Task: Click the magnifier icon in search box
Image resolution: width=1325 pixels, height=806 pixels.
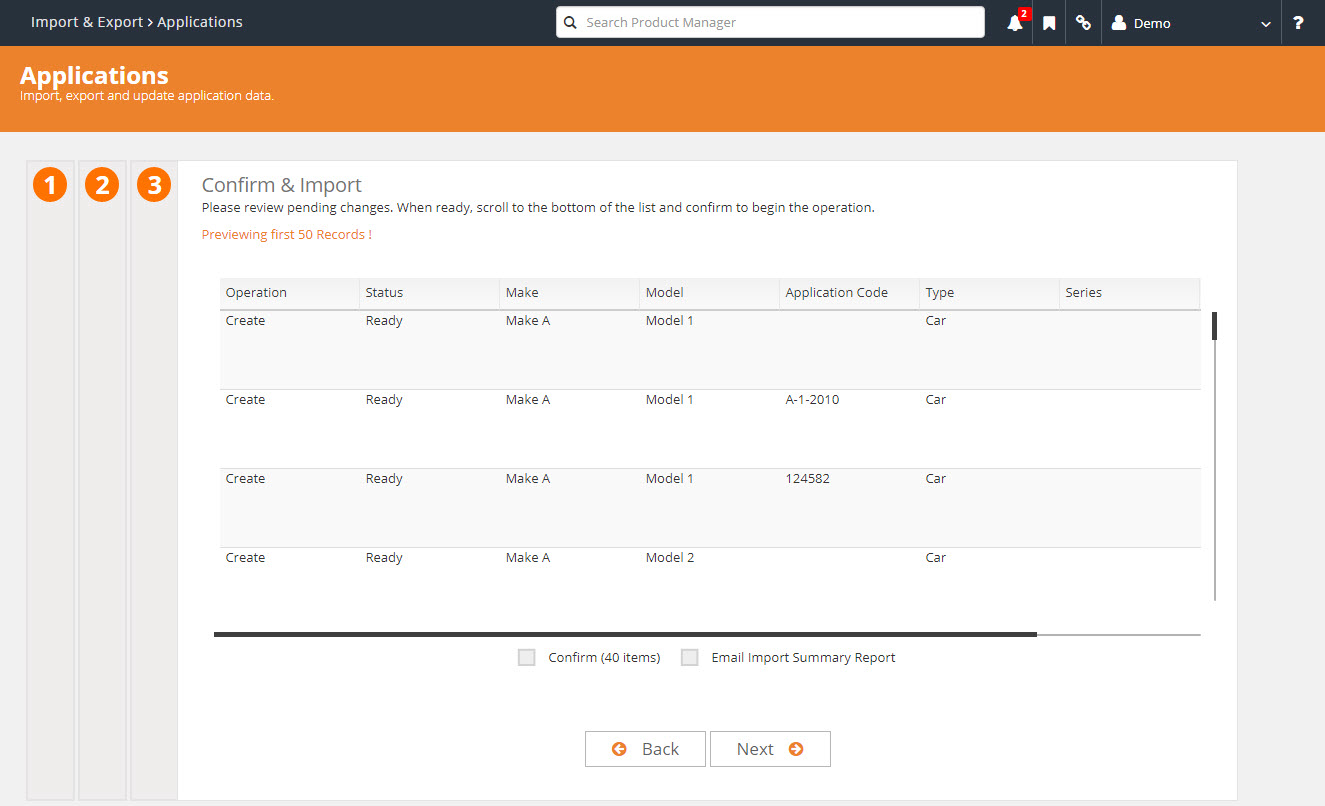Action: [571, 23]
